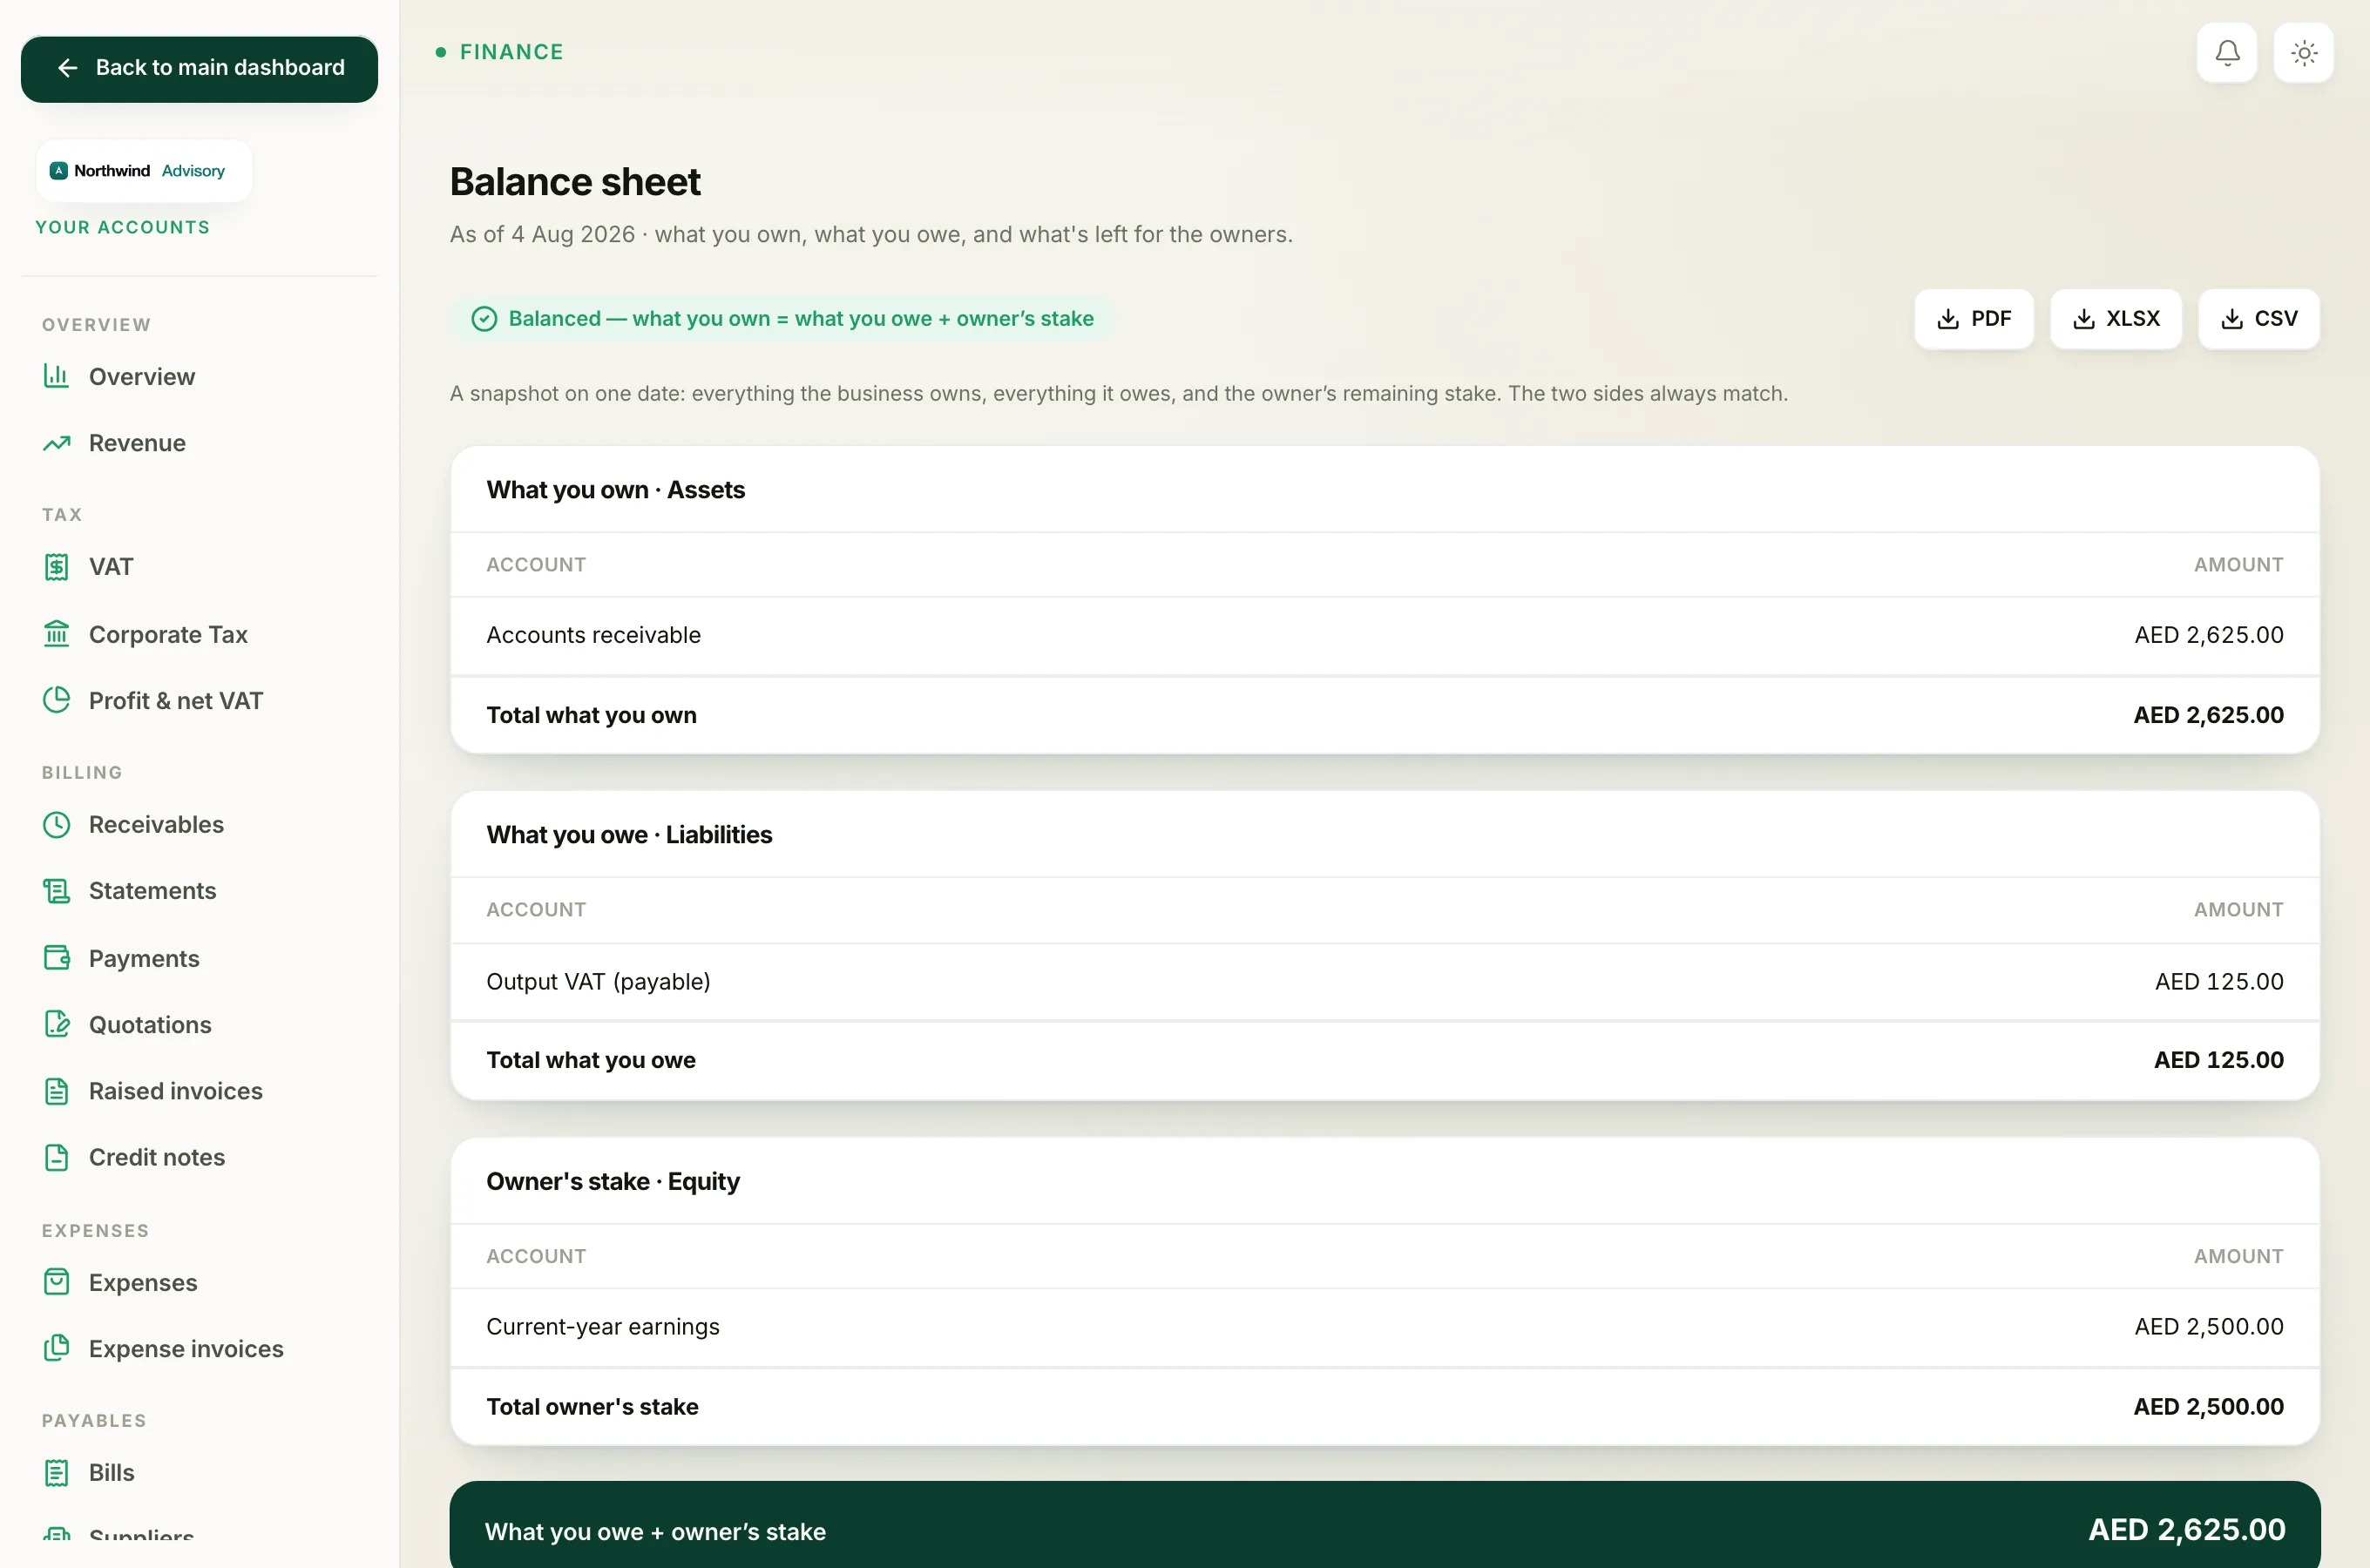Click the Quotations pen-document icon
Image resolution: width=2370 pixels, height=1568 pixels.
pos(56,1024)
